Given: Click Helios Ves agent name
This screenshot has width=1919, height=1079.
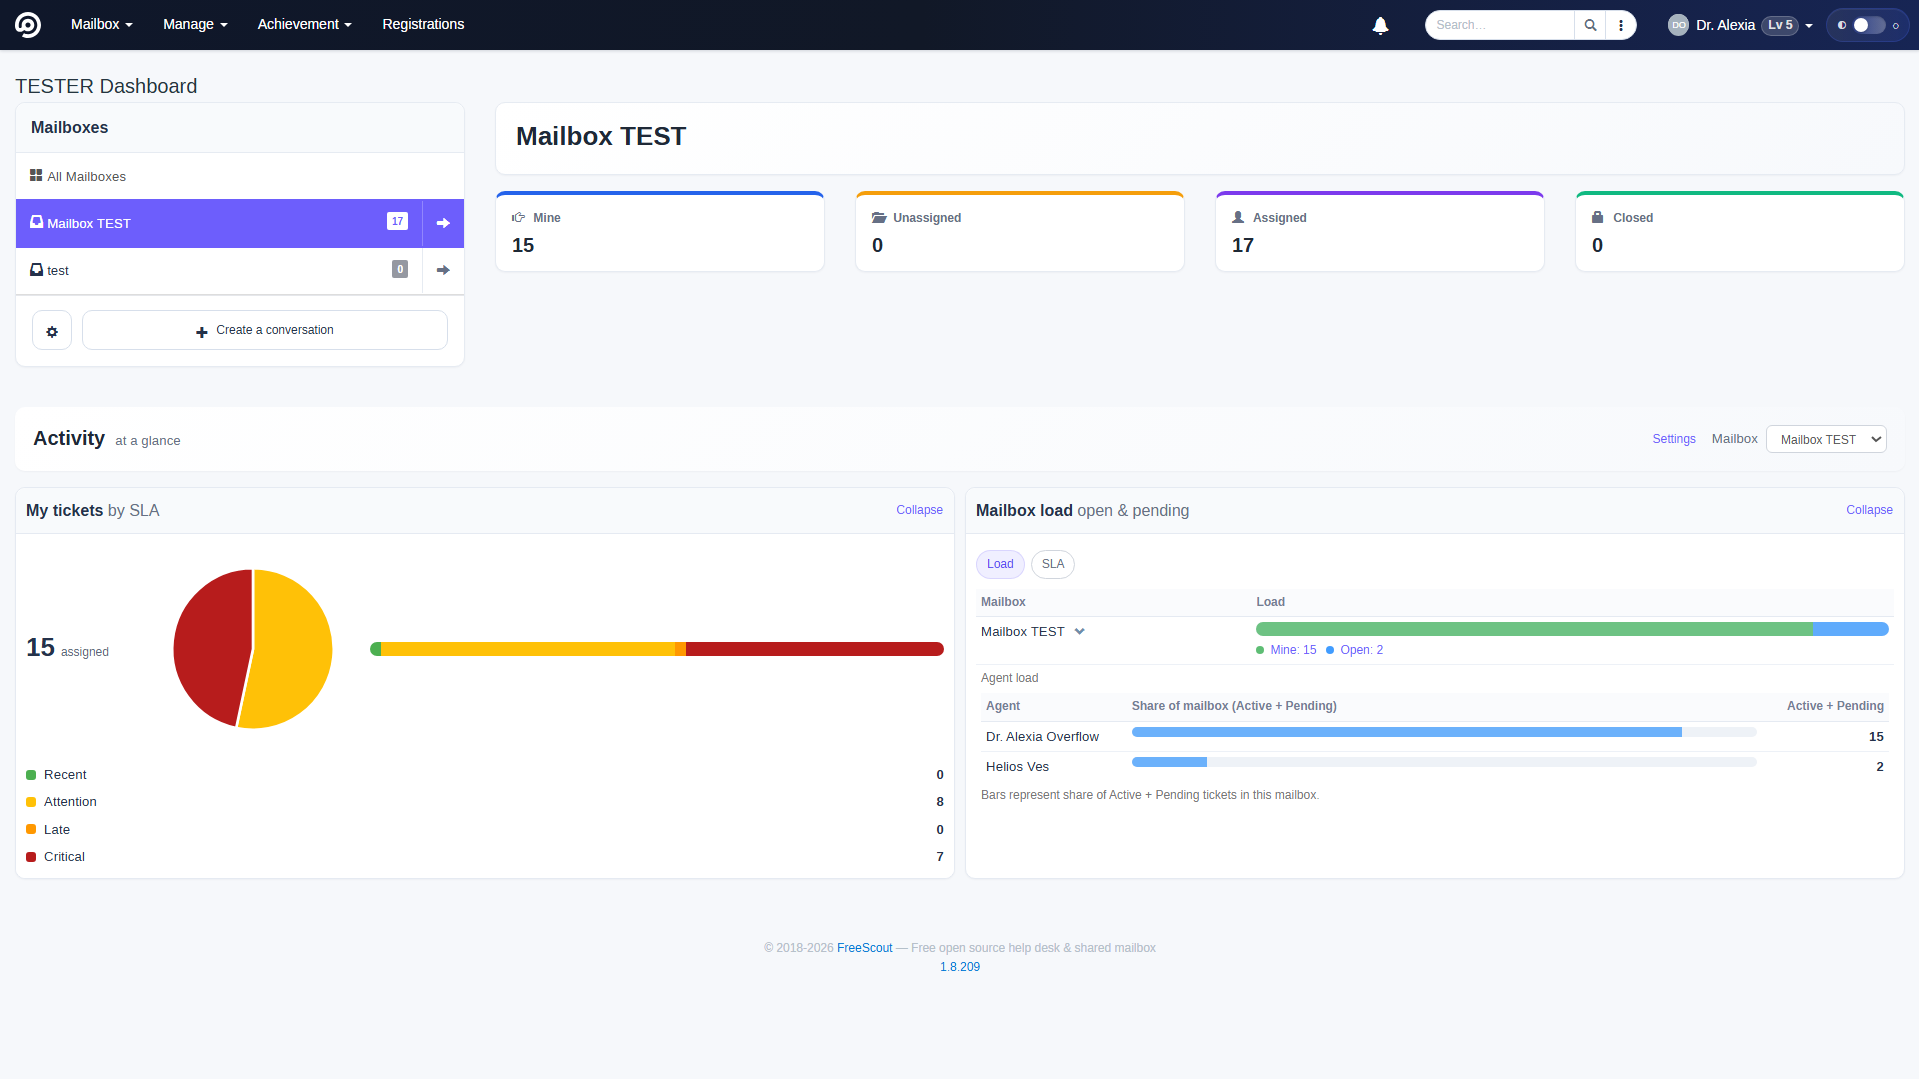Looking at the screenshot, I should [1017, 767].
